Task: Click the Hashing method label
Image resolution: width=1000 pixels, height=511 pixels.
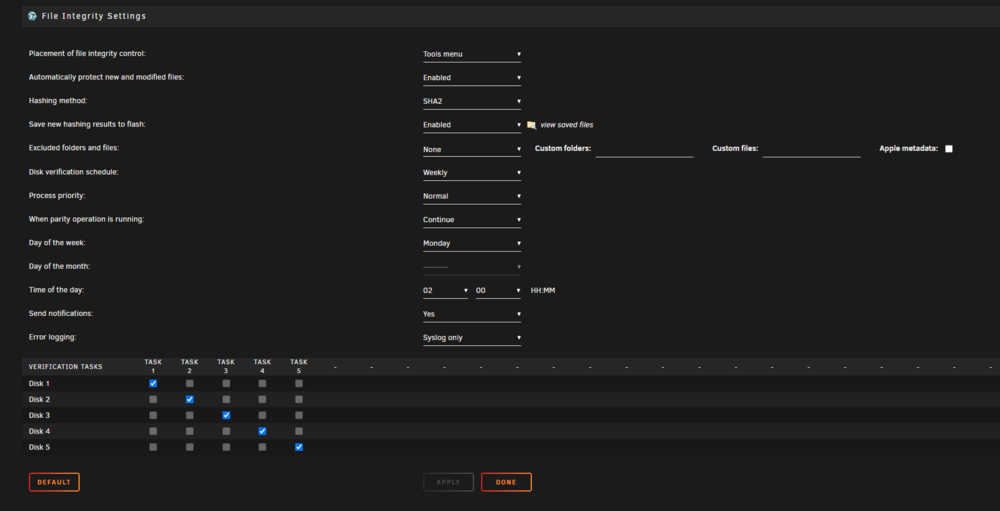Action: point(58,101)
